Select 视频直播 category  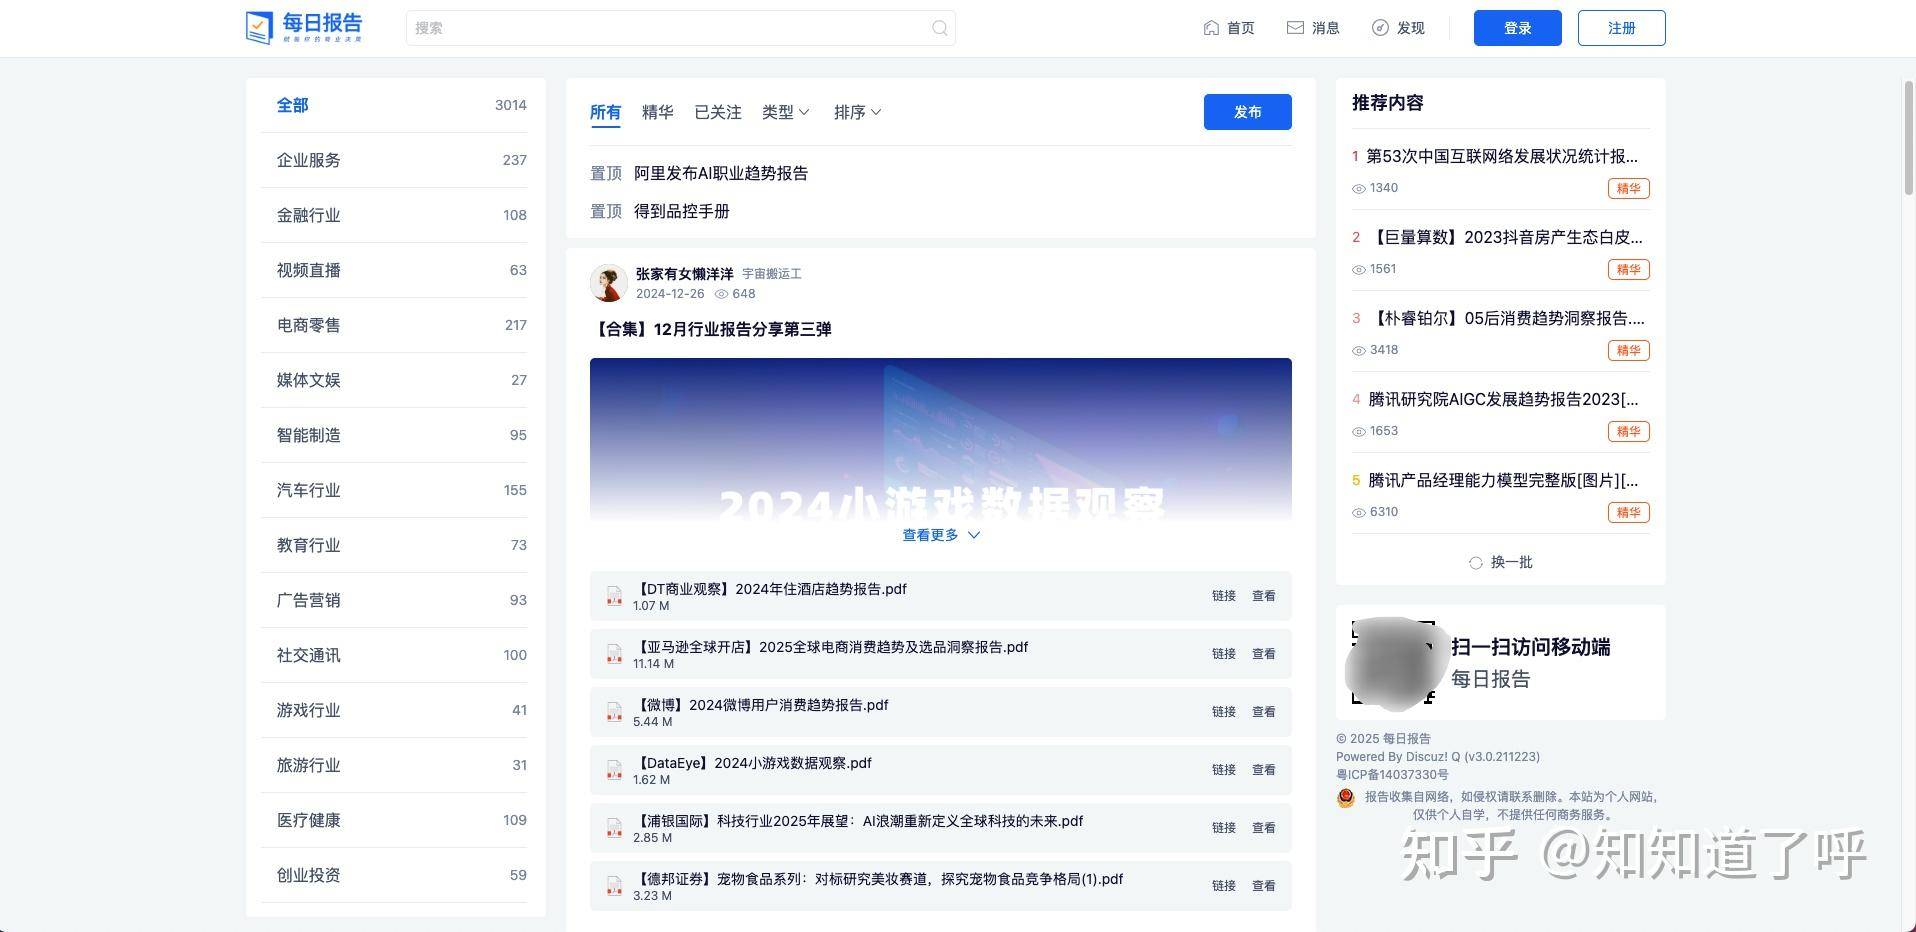point(395,270)
